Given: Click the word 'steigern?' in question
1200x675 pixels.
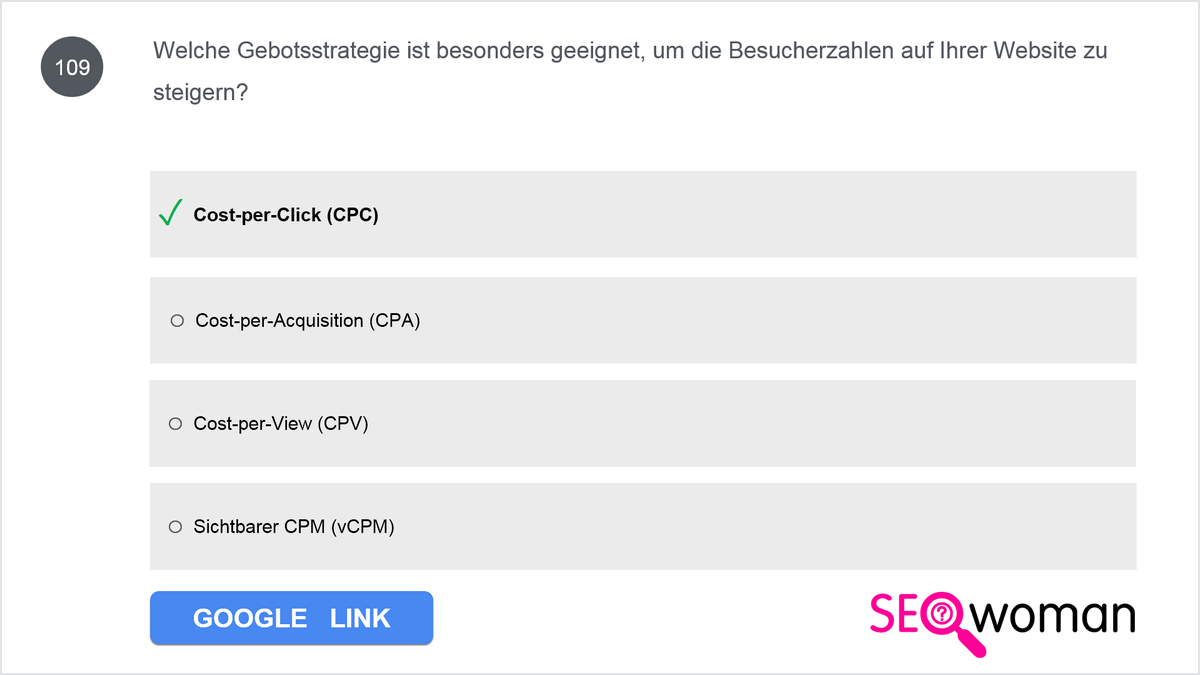Looking at the screenshot, I should [201, 92].
